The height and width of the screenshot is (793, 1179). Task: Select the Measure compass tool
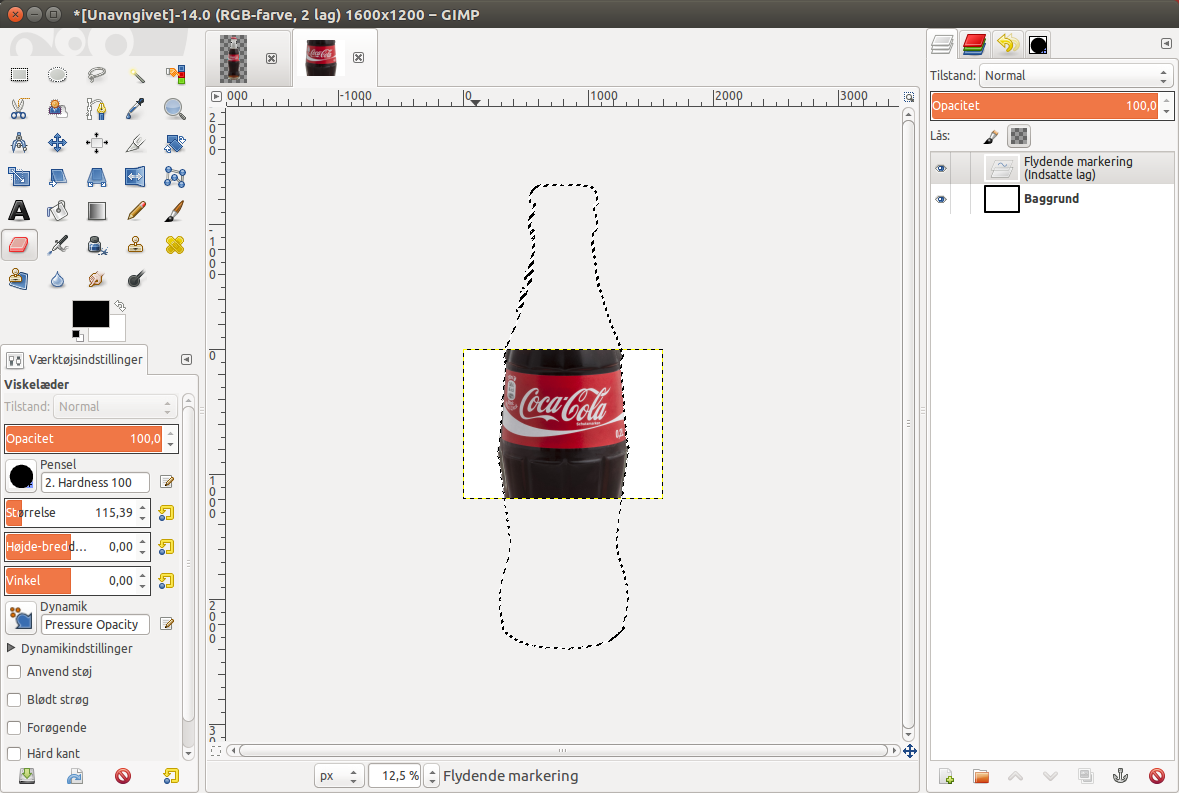click(x=19, y=143)
